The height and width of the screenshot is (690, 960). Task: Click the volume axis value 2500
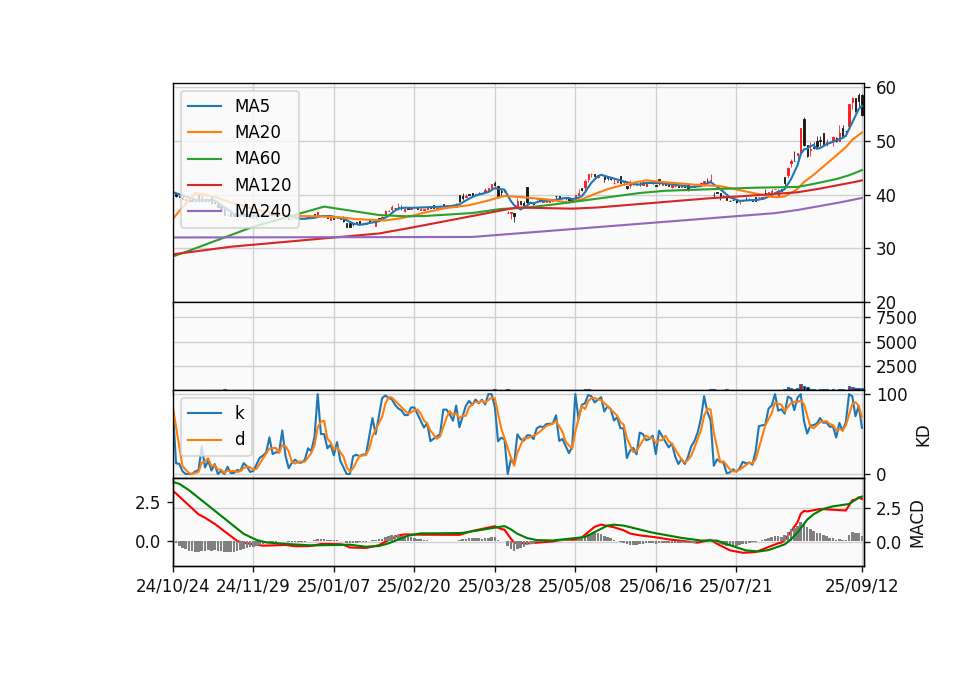tap(896, 367)
